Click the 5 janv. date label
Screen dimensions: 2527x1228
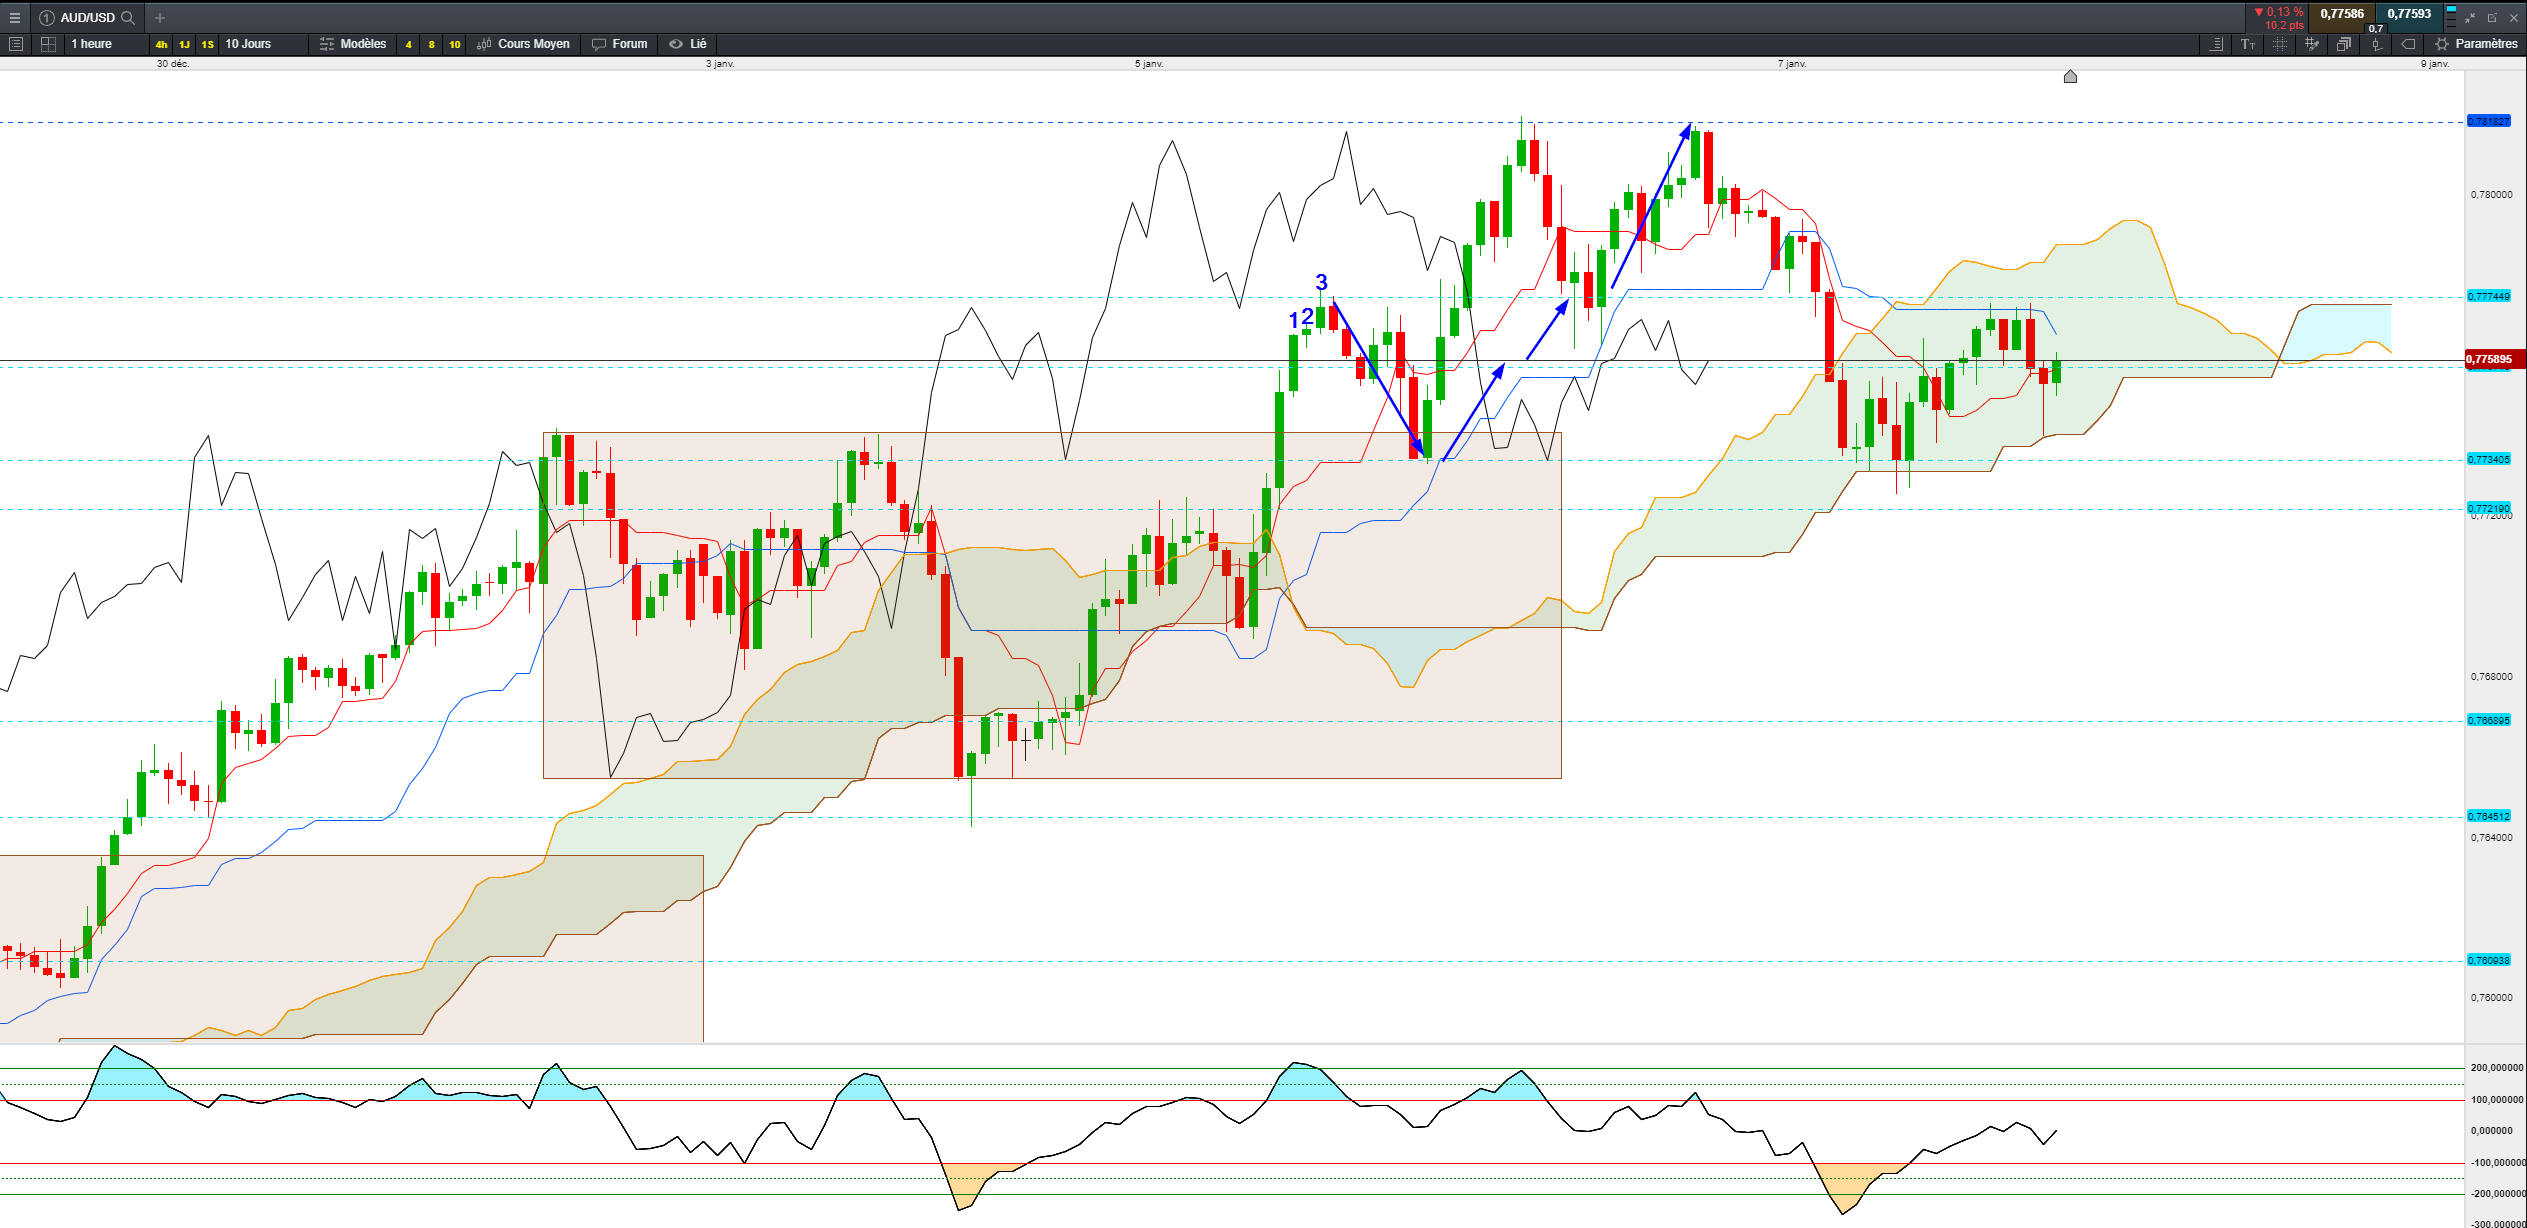click(x=1149, y=64)
